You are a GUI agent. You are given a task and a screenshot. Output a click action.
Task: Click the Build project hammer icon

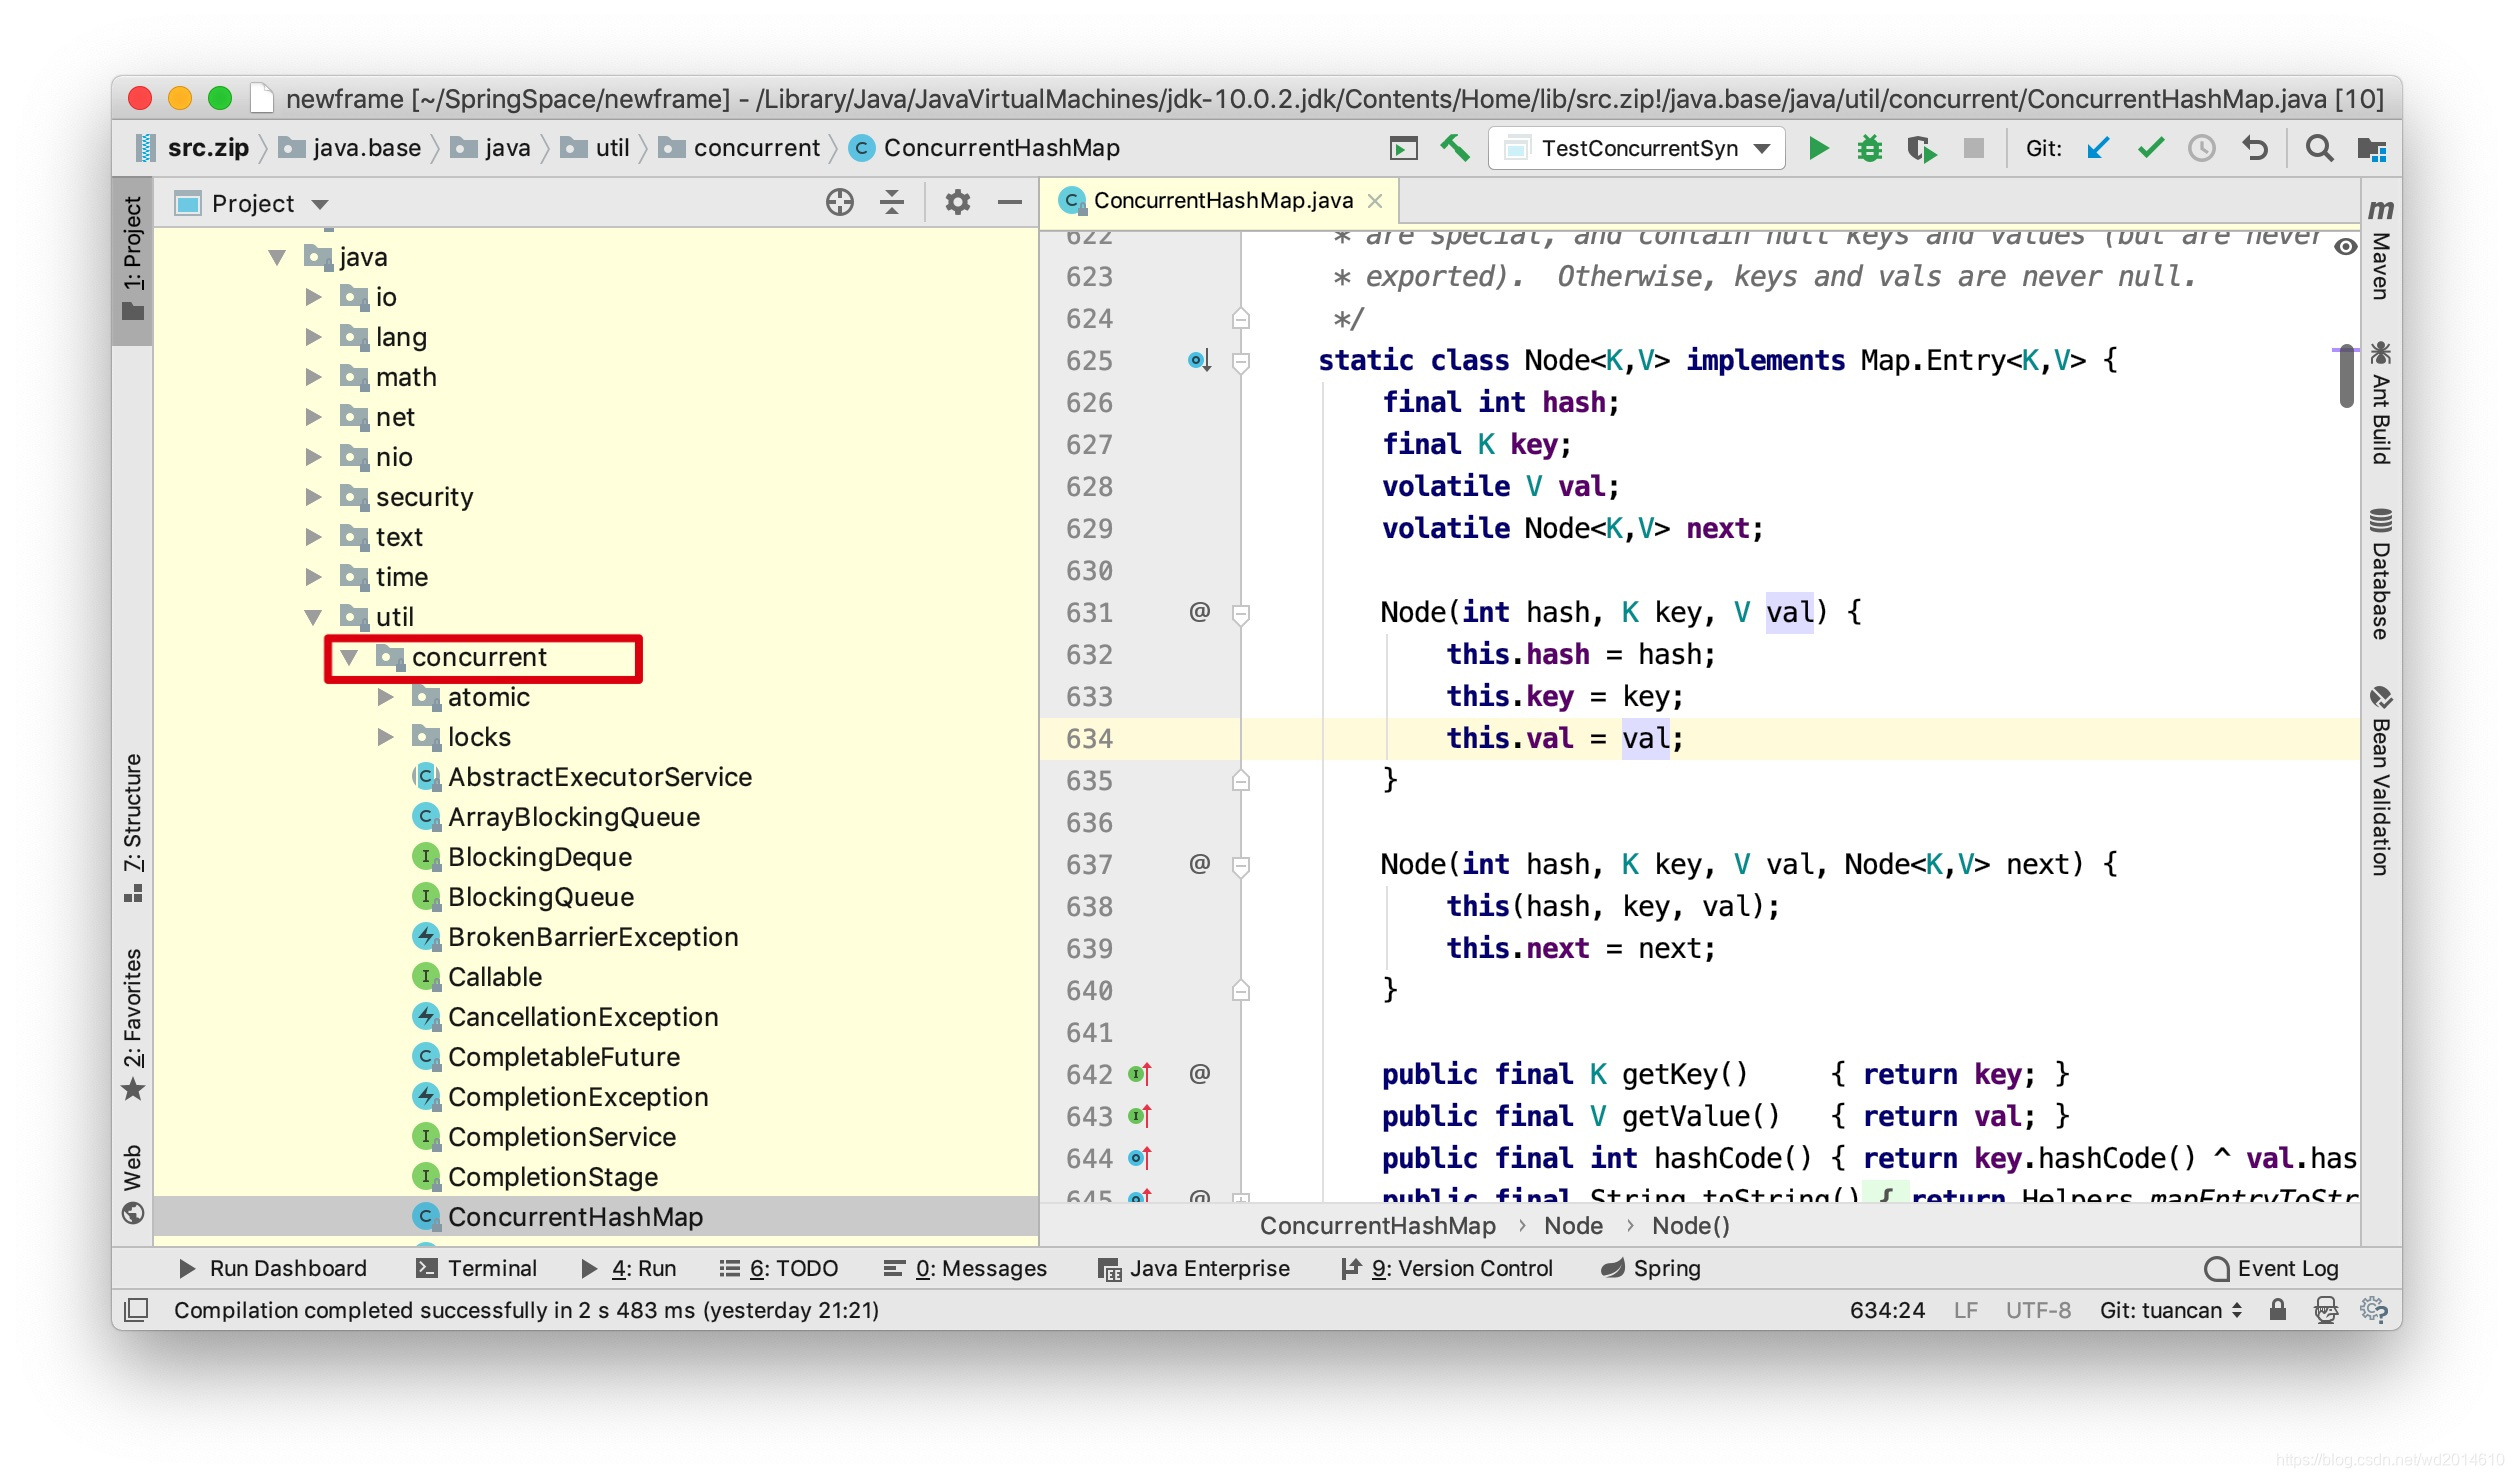[x=1455, y=148]
